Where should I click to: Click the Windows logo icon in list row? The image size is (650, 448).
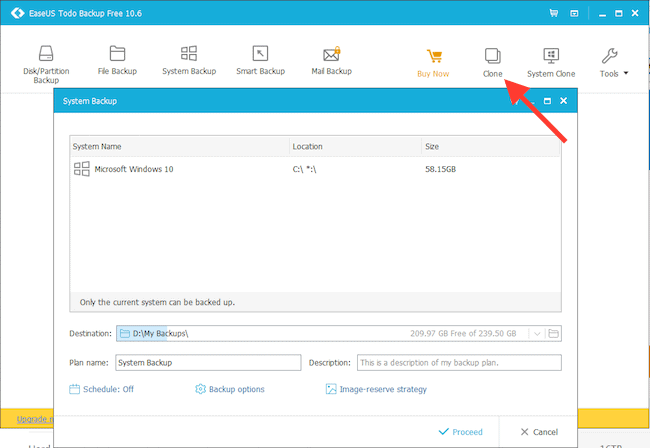pyautogui.click(x=82, y=169)
